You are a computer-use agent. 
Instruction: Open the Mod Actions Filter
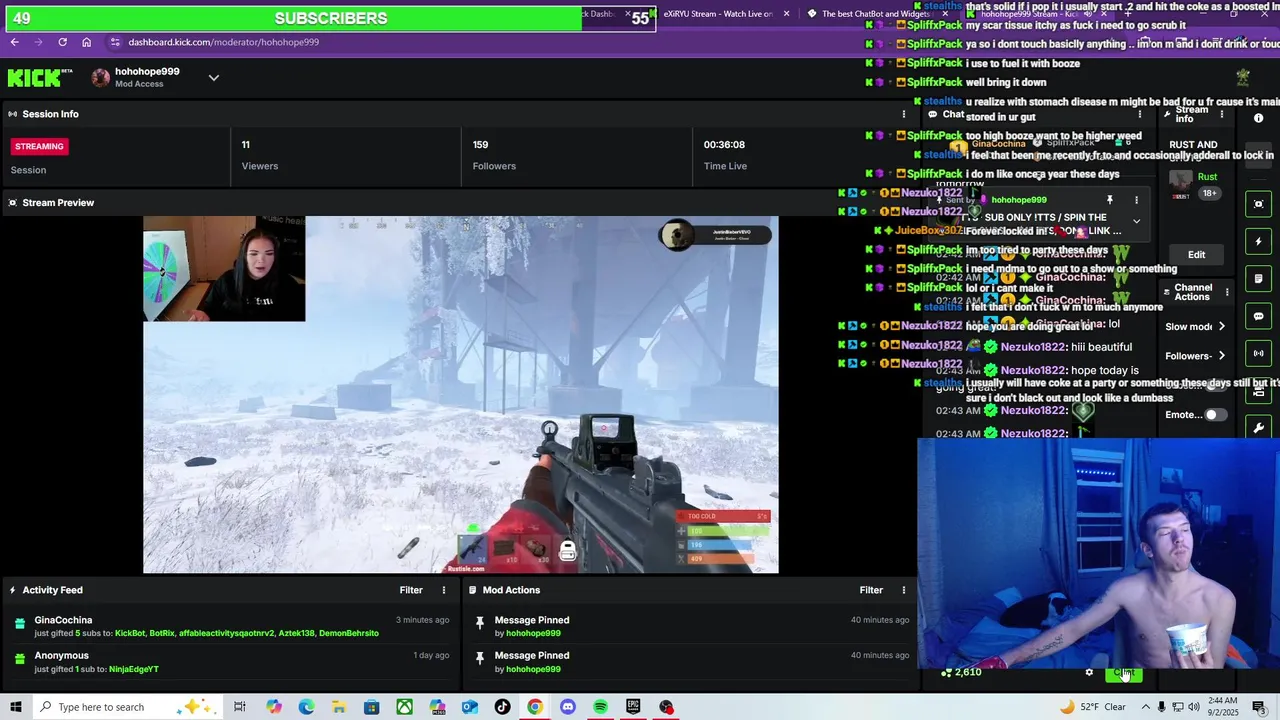click(x=871, y=590)
